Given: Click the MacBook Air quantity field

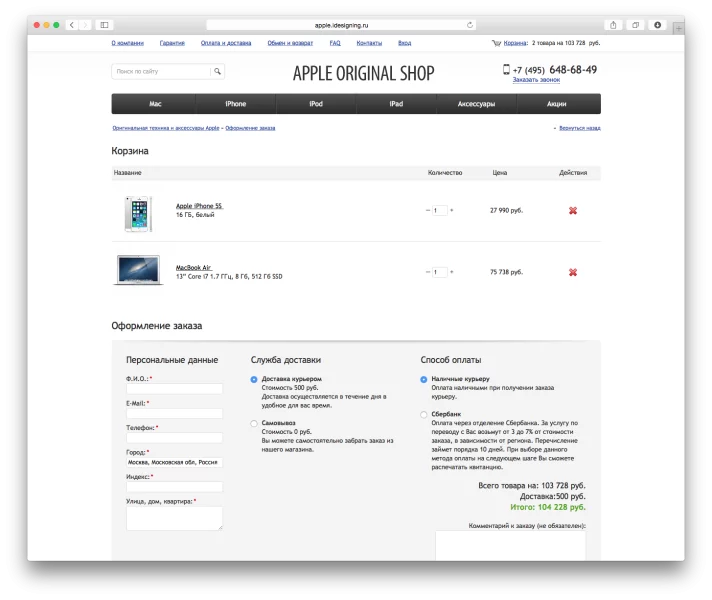Looking at the screenshot, I should click(x=440, y=272).
